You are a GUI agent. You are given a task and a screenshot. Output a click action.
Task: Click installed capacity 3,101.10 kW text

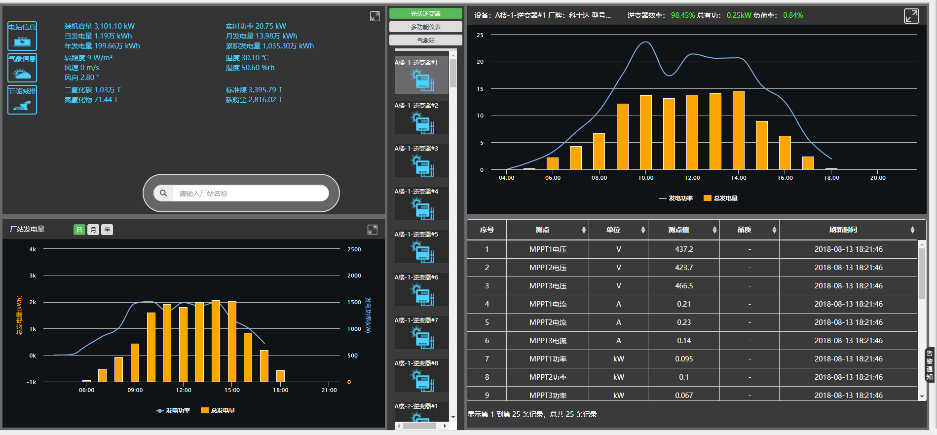pyautogui.click(x=98, y=26)
